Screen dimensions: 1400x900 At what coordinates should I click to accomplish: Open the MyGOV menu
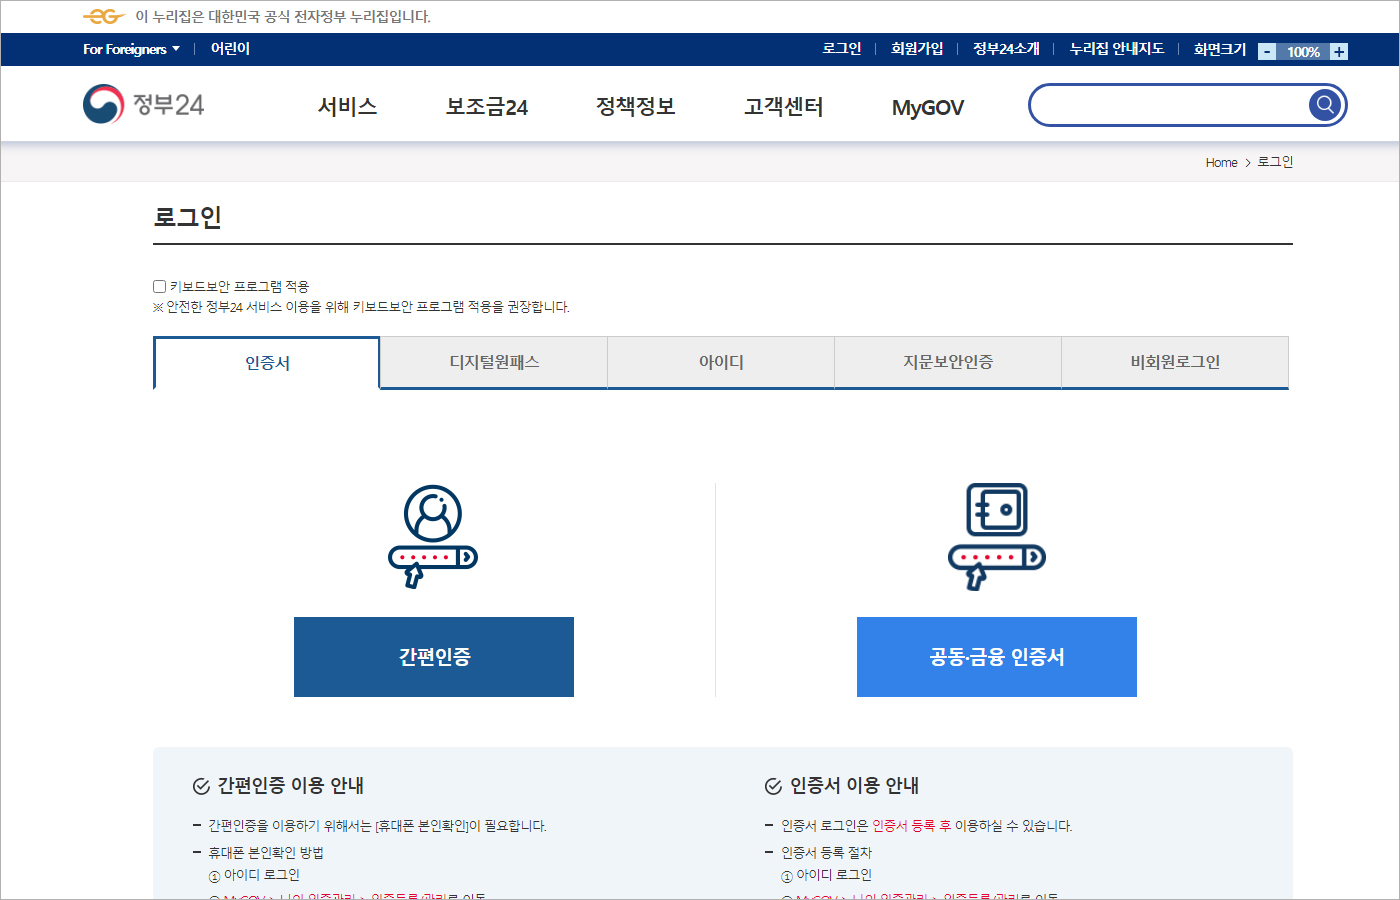(x=928, y=107)
